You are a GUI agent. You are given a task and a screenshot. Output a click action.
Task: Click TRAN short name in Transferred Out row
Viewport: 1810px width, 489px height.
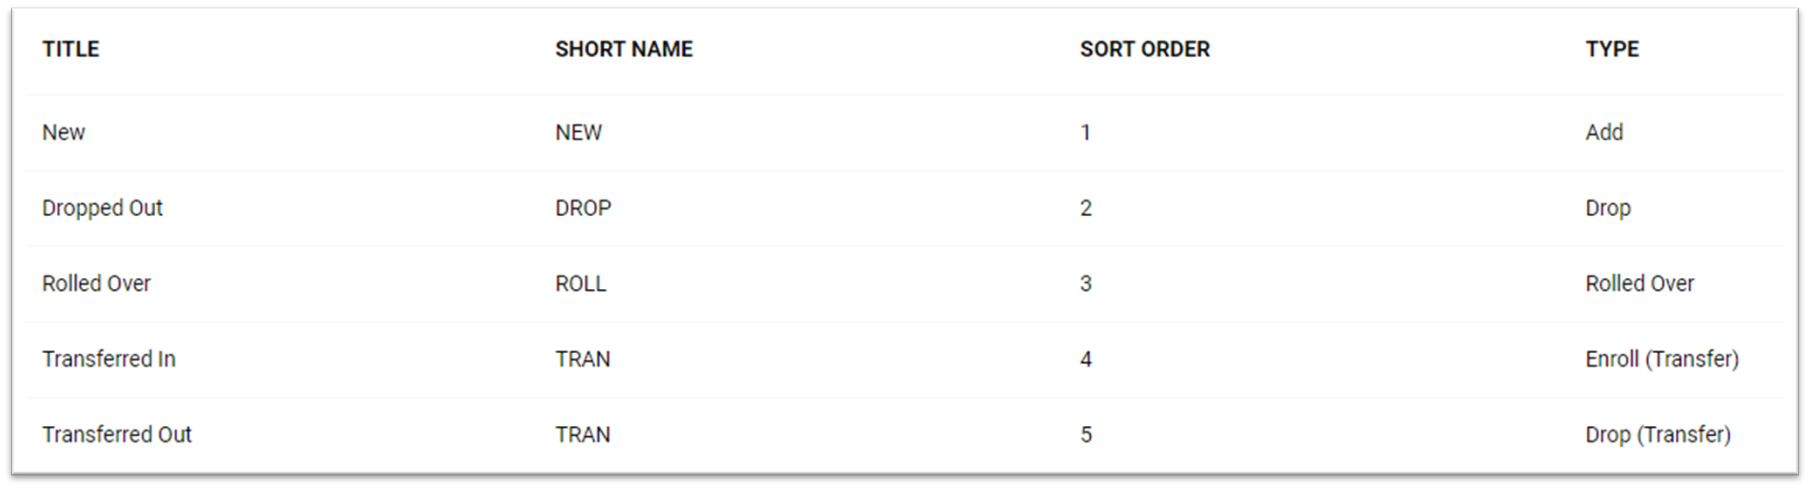point(583,434)
